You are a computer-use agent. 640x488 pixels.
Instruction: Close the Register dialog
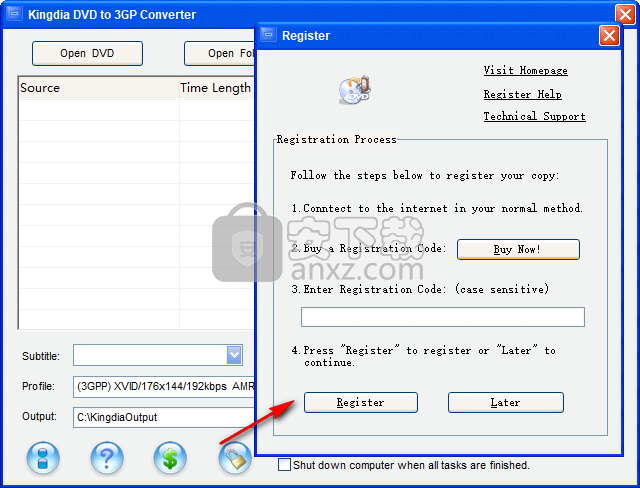pos(609,36)
